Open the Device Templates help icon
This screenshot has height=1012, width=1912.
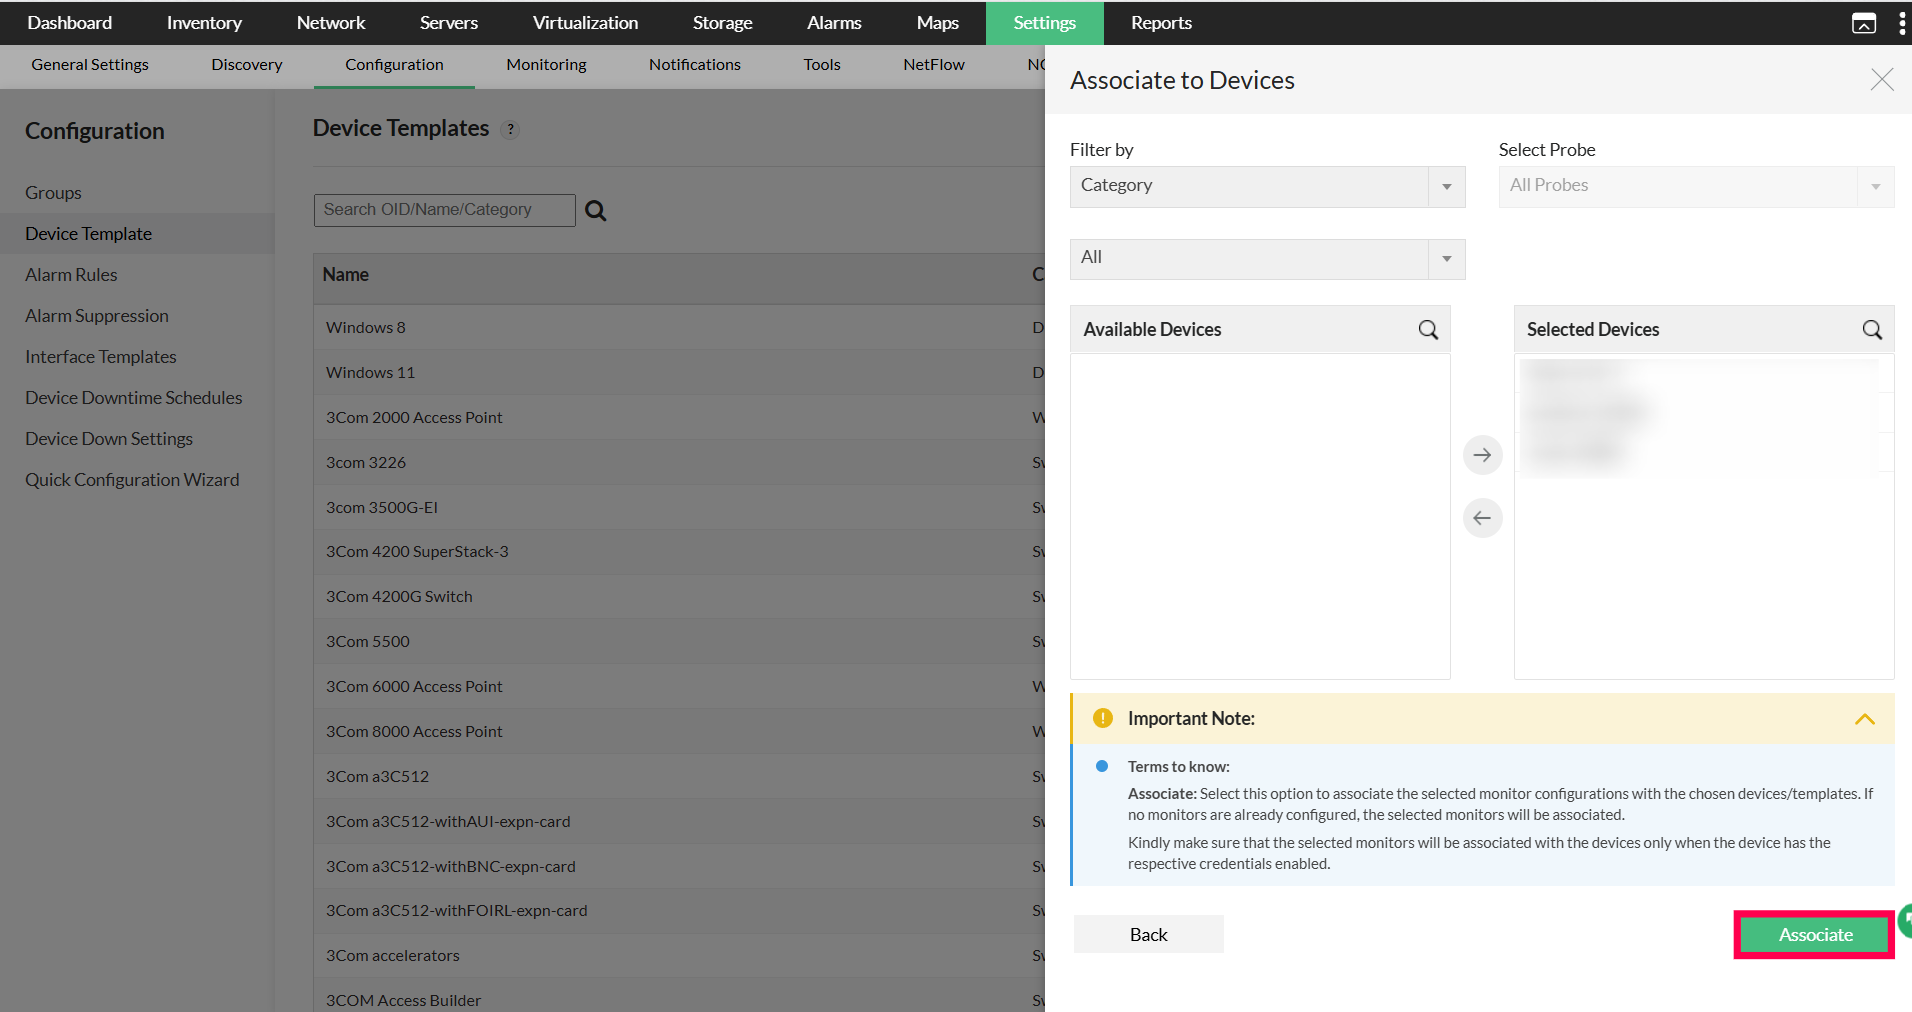510,129
